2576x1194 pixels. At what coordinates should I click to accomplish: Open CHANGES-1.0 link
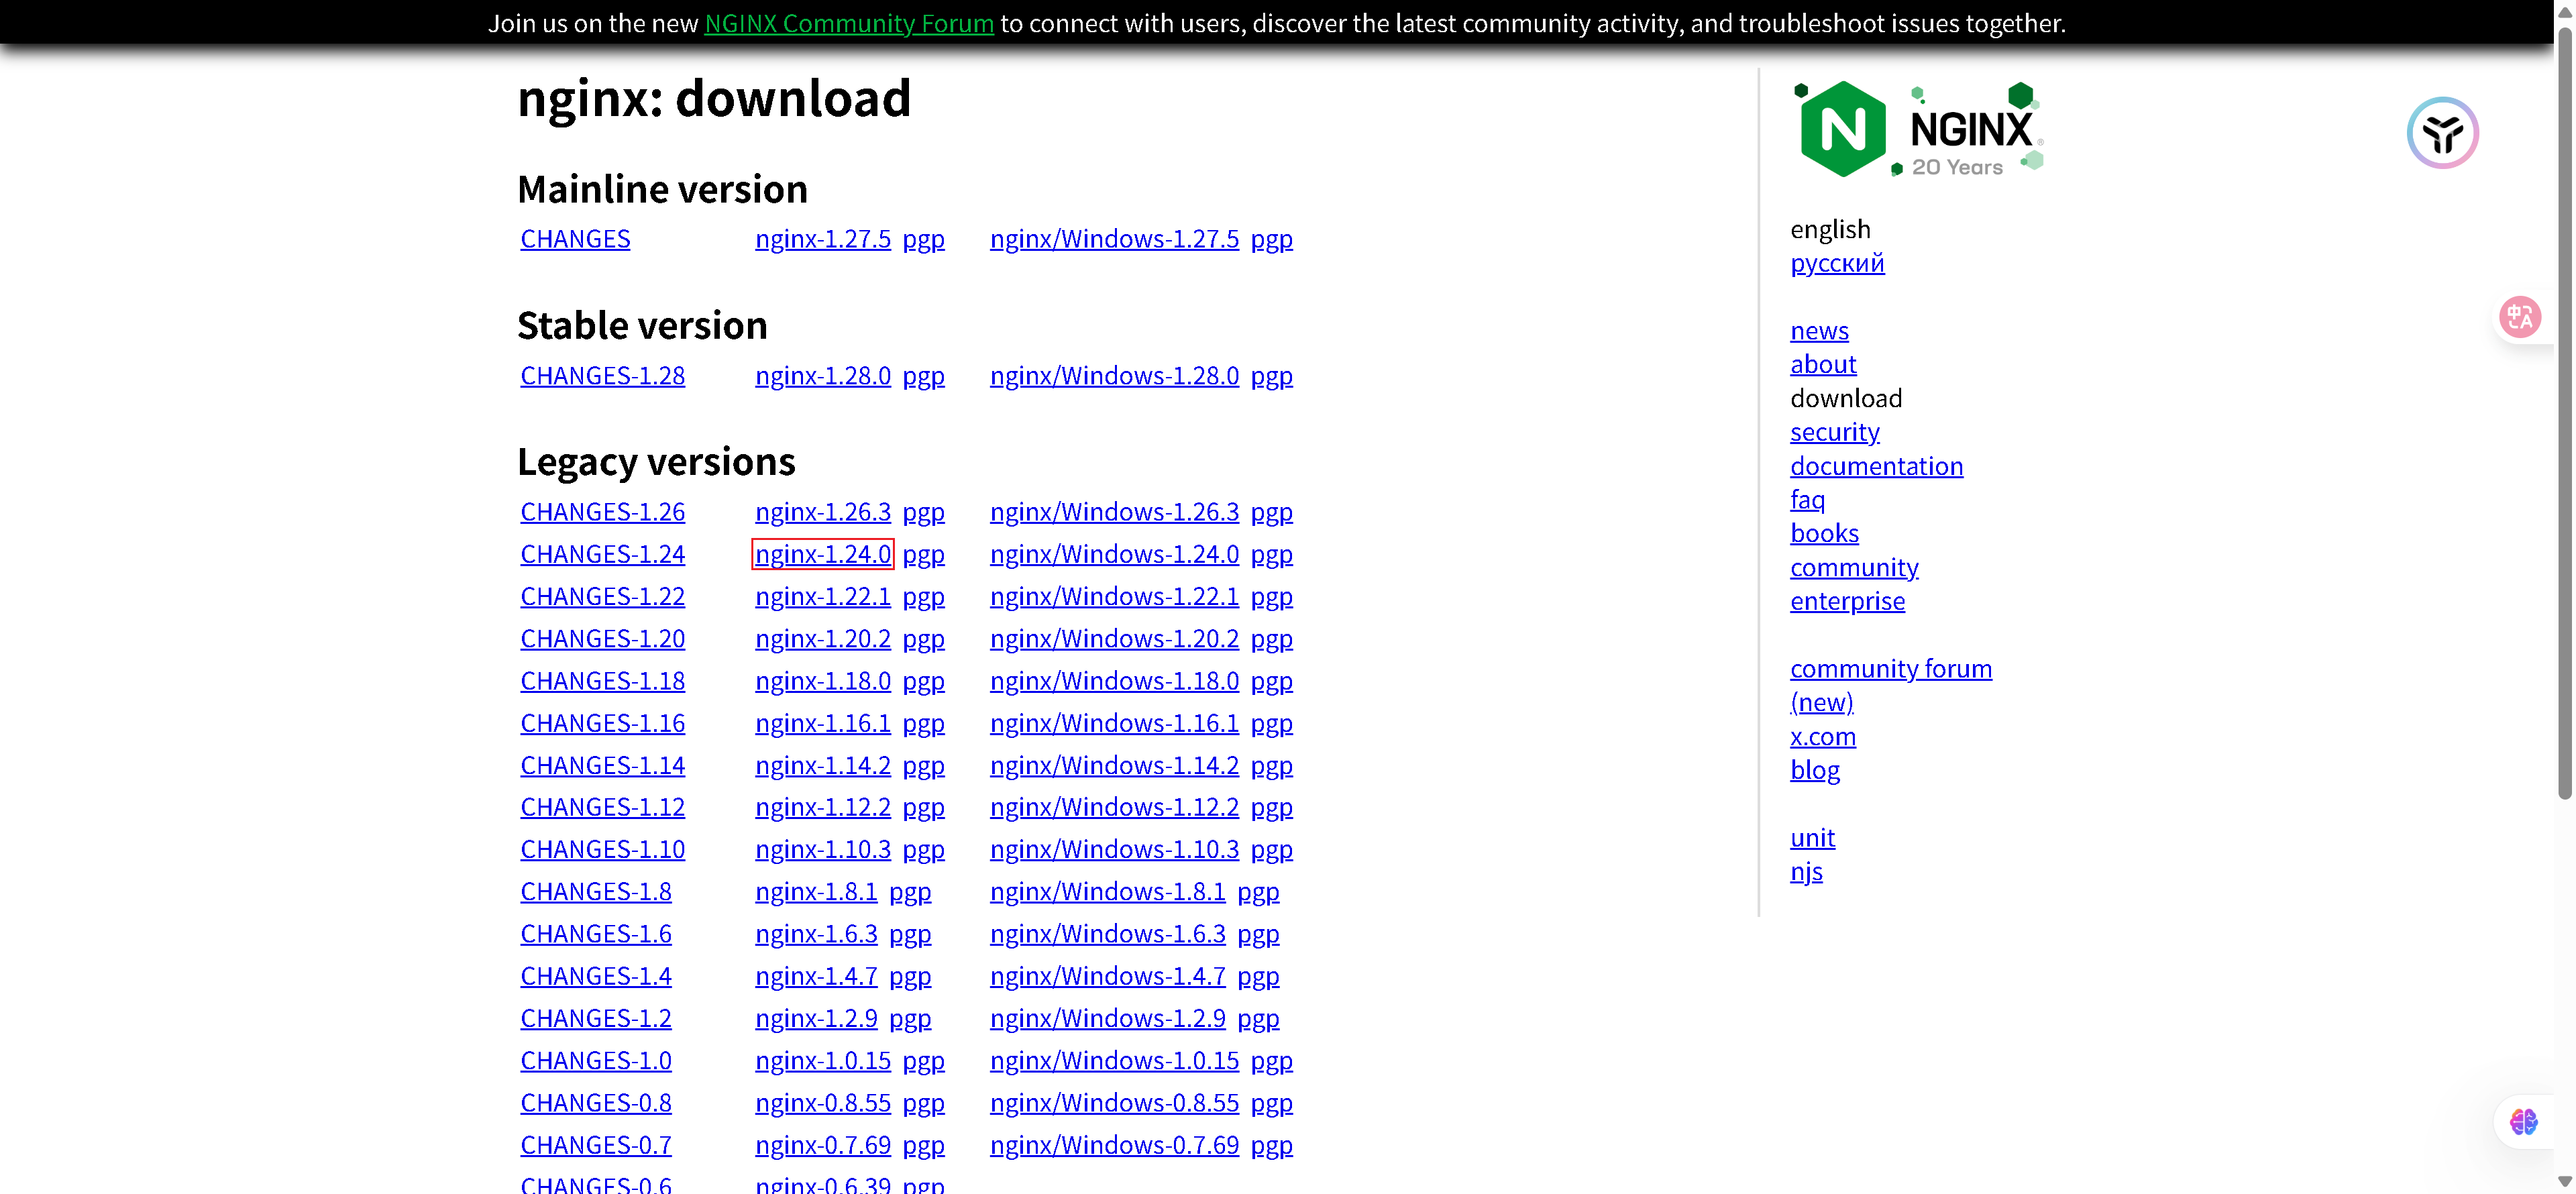pos(596,1060)
